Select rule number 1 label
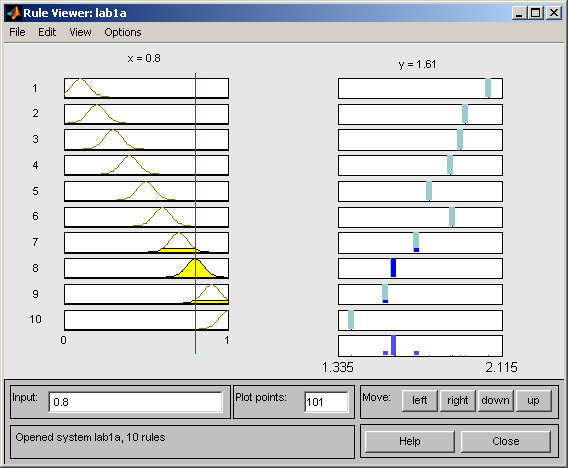This screenshot has width=568, height=468. (35, 88)
